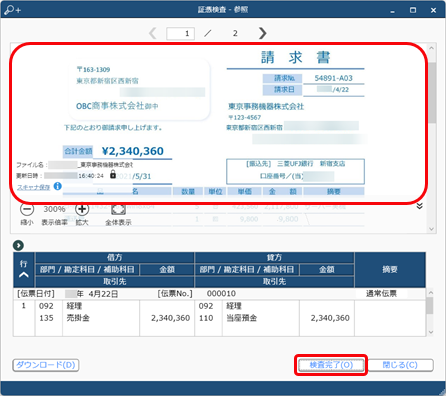Click the journal table scroll down arrow
446x396 pixels.
coord(430,332)
